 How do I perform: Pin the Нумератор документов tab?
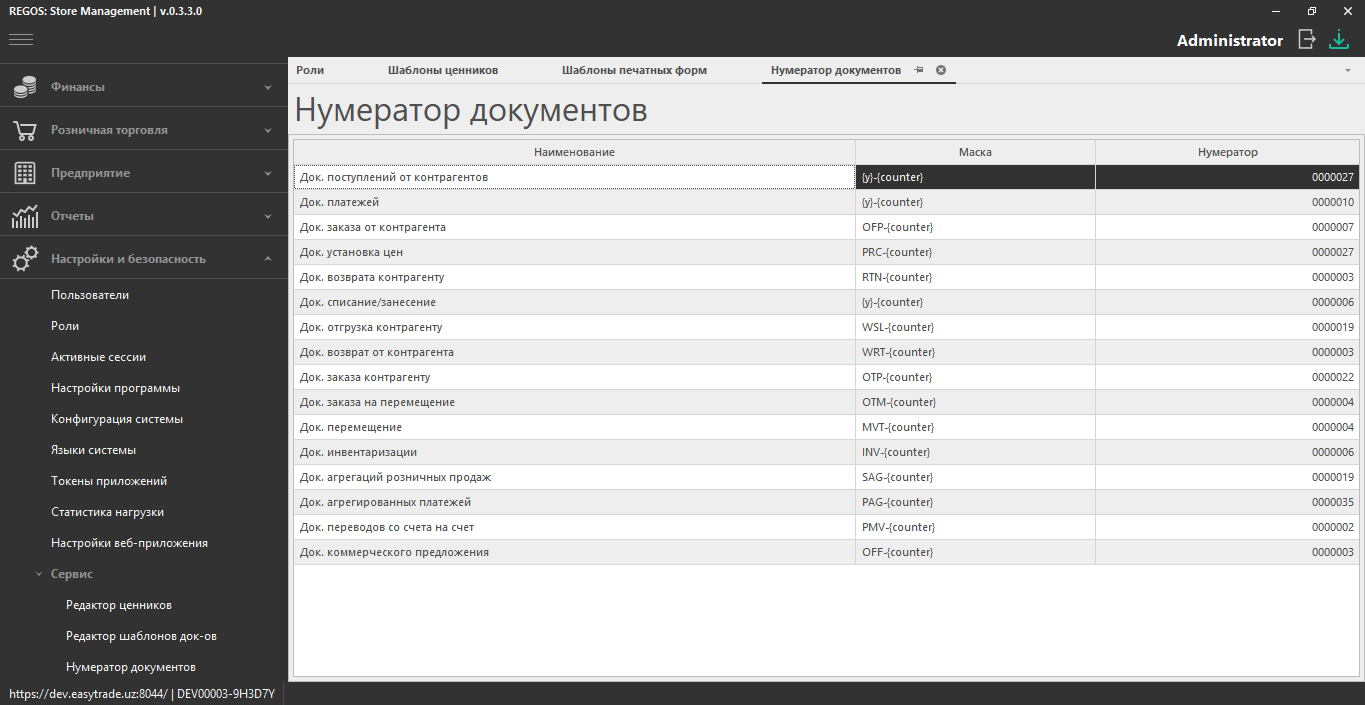(x=919, y=70)
